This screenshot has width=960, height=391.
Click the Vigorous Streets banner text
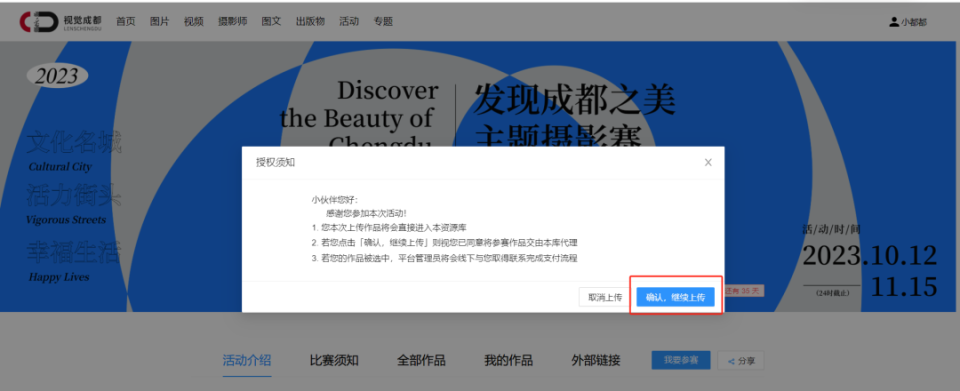[66, 220]
